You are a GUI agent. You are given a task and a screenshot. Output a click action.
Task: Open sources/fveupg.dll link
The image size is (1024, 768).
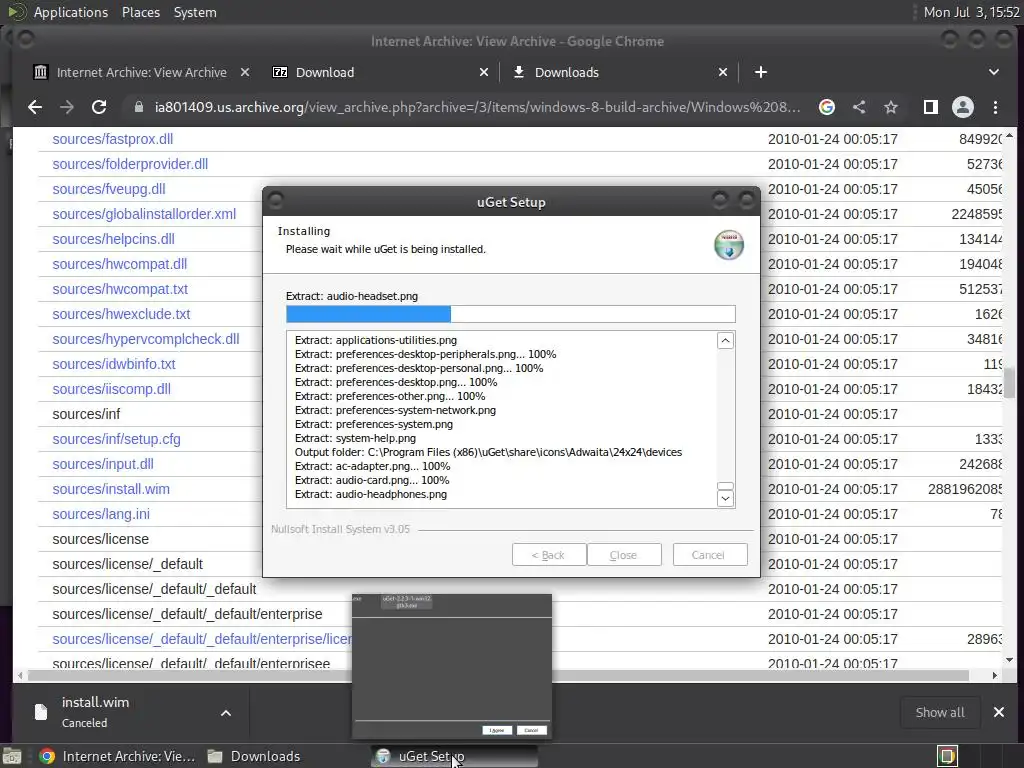click(108, 189)
